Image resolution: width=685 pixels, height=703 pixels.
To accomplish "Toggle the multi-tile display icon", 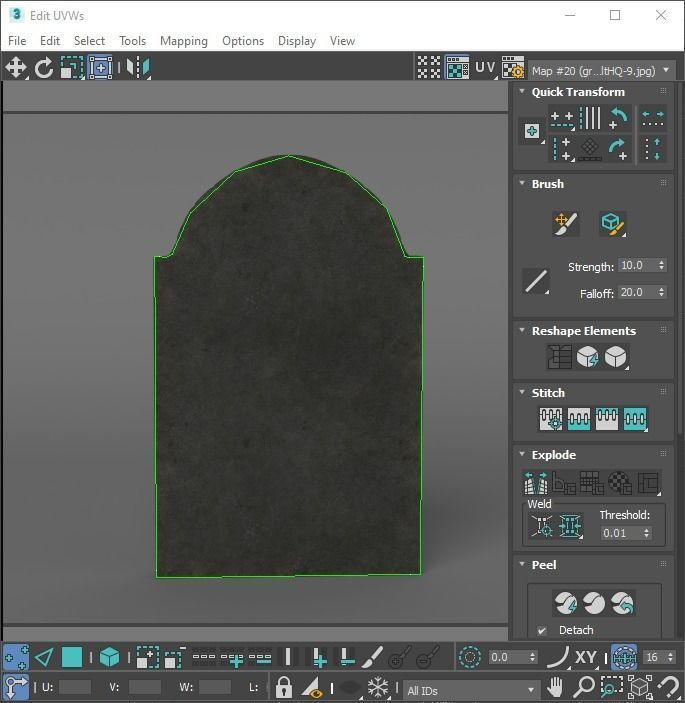I will tap(429, 67).
